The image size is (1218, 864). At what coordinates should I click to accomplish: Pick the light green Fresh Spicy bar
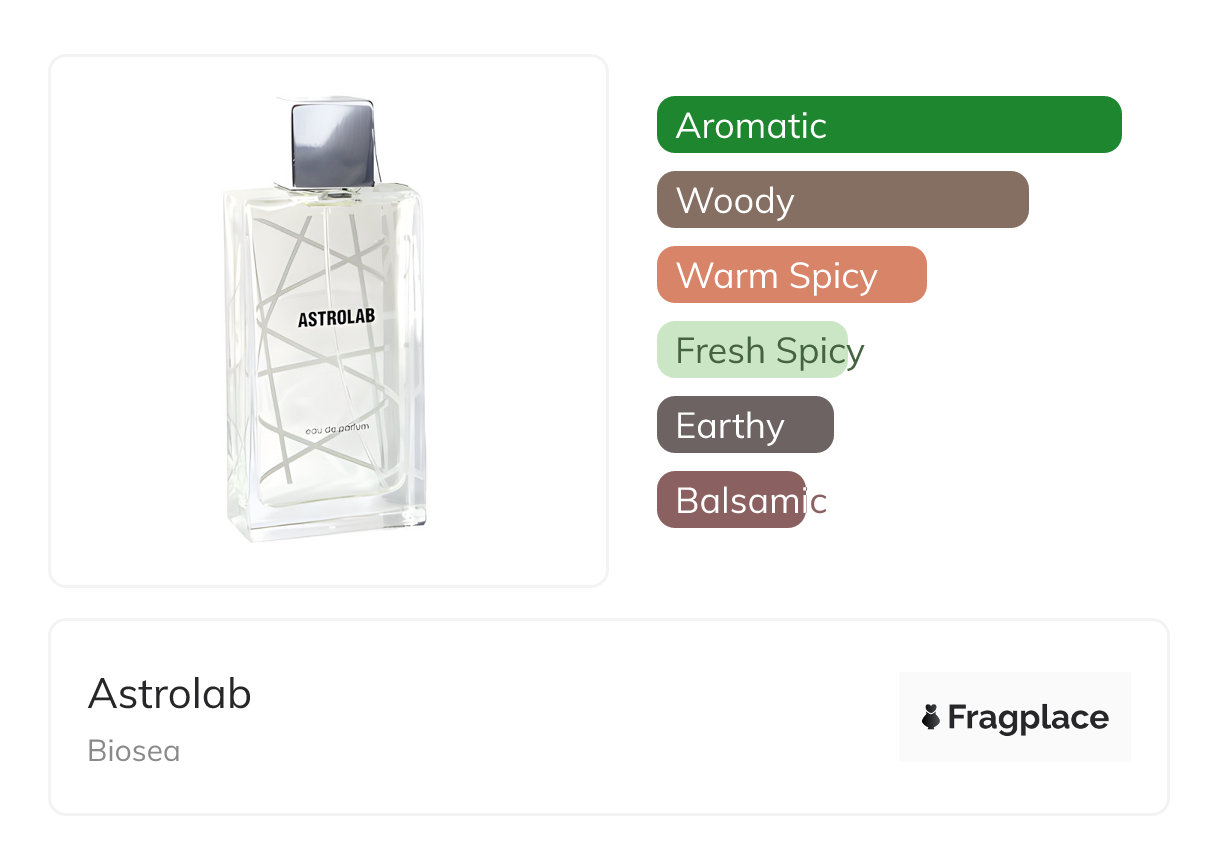(x=751, y=350)
